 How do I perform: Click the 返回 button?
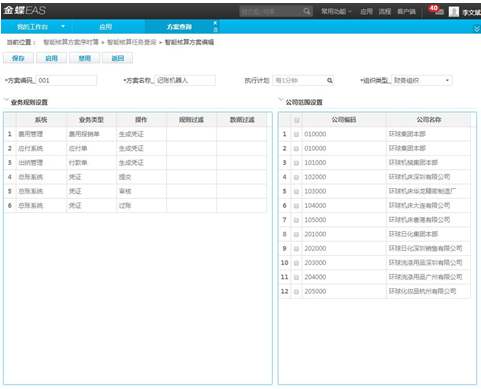[118, 58]
